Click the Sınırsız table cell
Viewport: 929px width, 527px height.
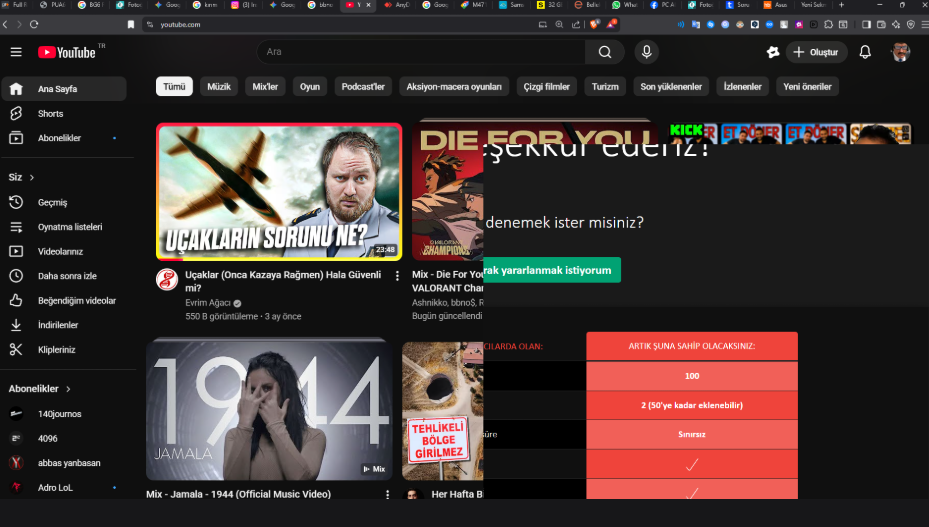692,435
